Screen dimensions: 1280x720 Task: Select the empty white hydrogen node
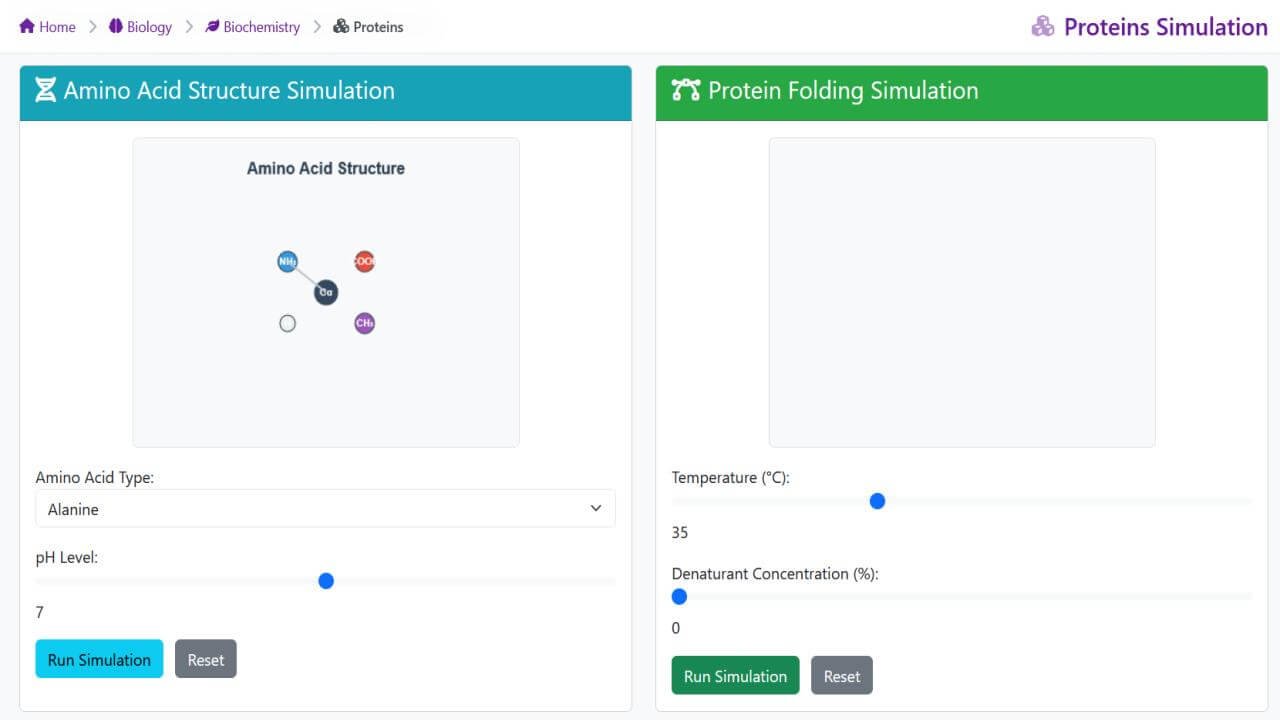click(x=288, y=323)
